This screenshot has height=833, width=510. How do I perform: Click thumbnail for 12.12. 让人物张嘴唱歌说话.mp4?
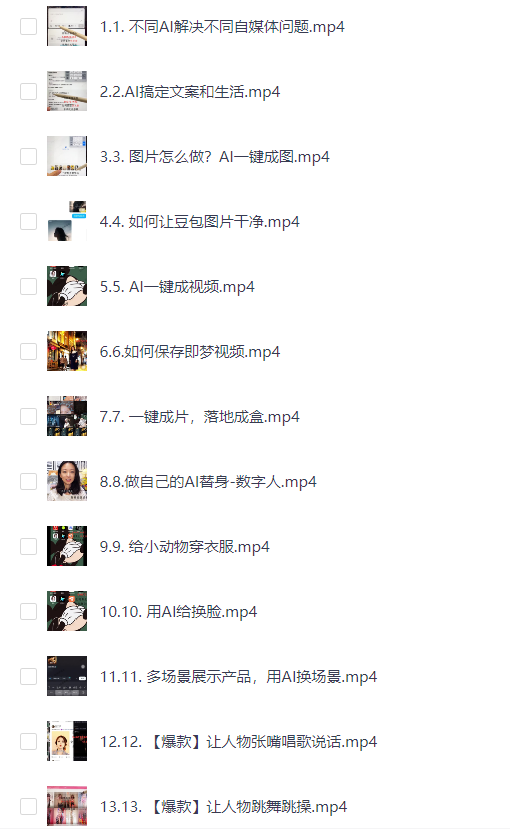tap(67, 741)
